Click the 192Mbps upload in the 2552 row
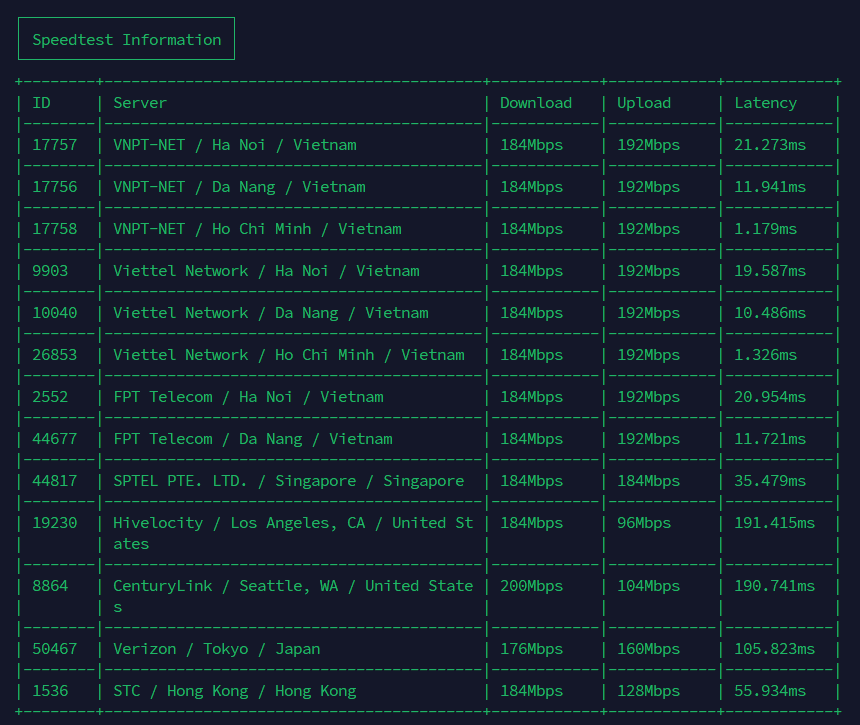The image size is (860, 725). (648, 397)
